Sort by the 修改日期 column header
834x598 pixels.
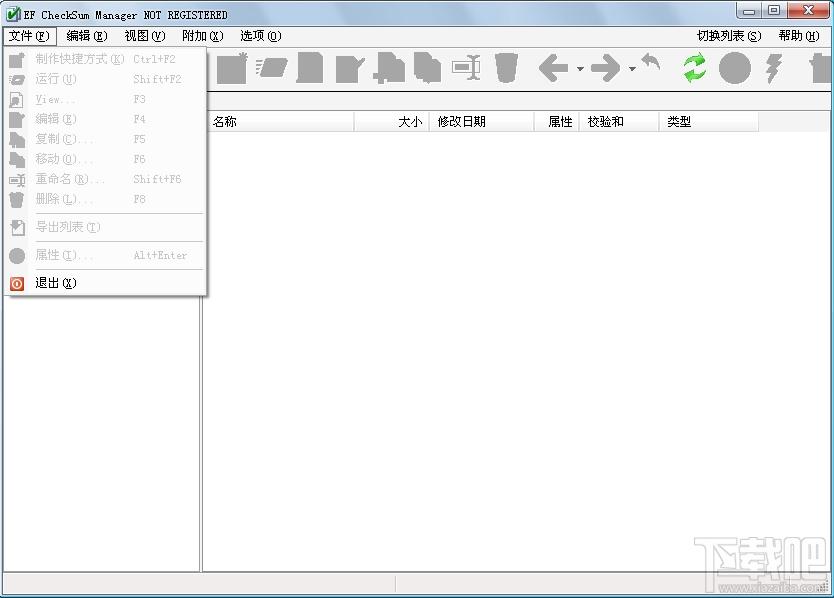481,122
